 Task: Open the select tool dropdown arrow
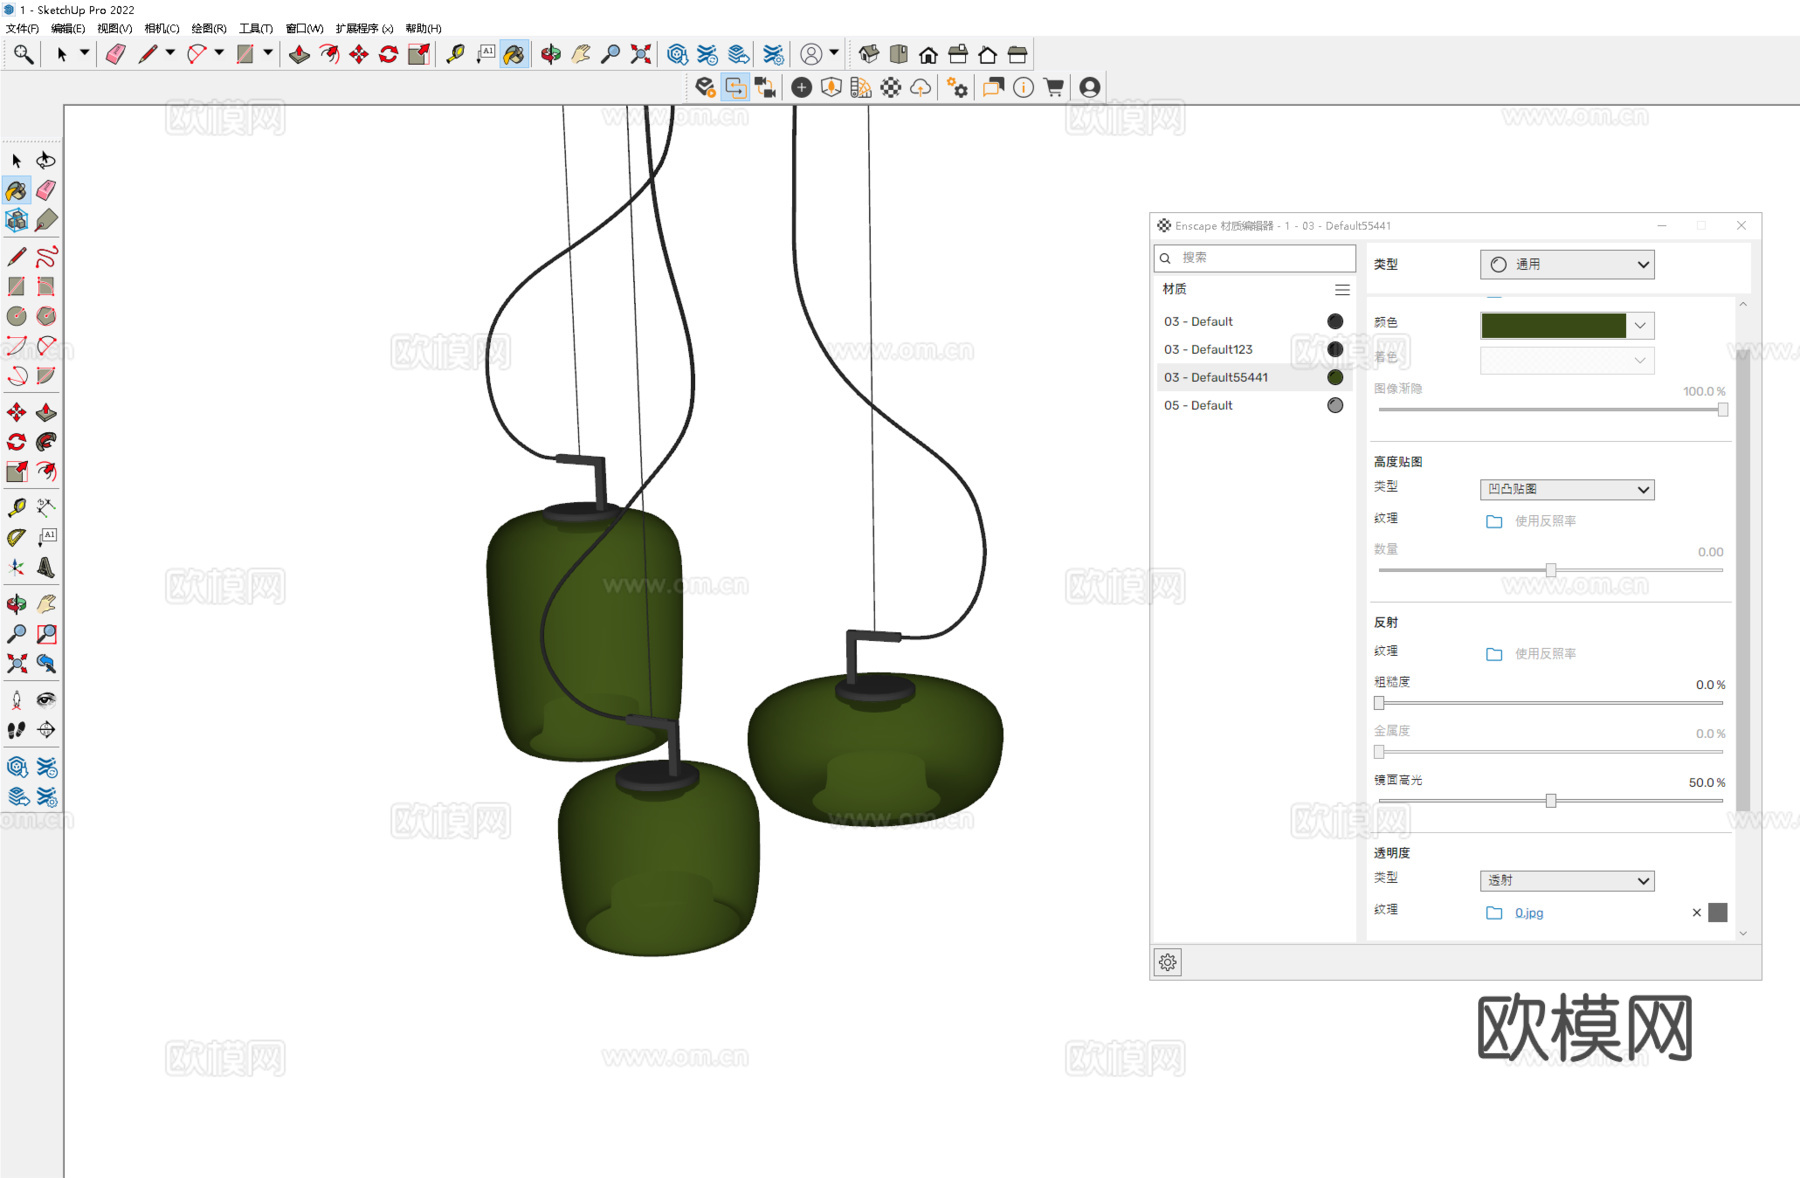coord(84,53)
